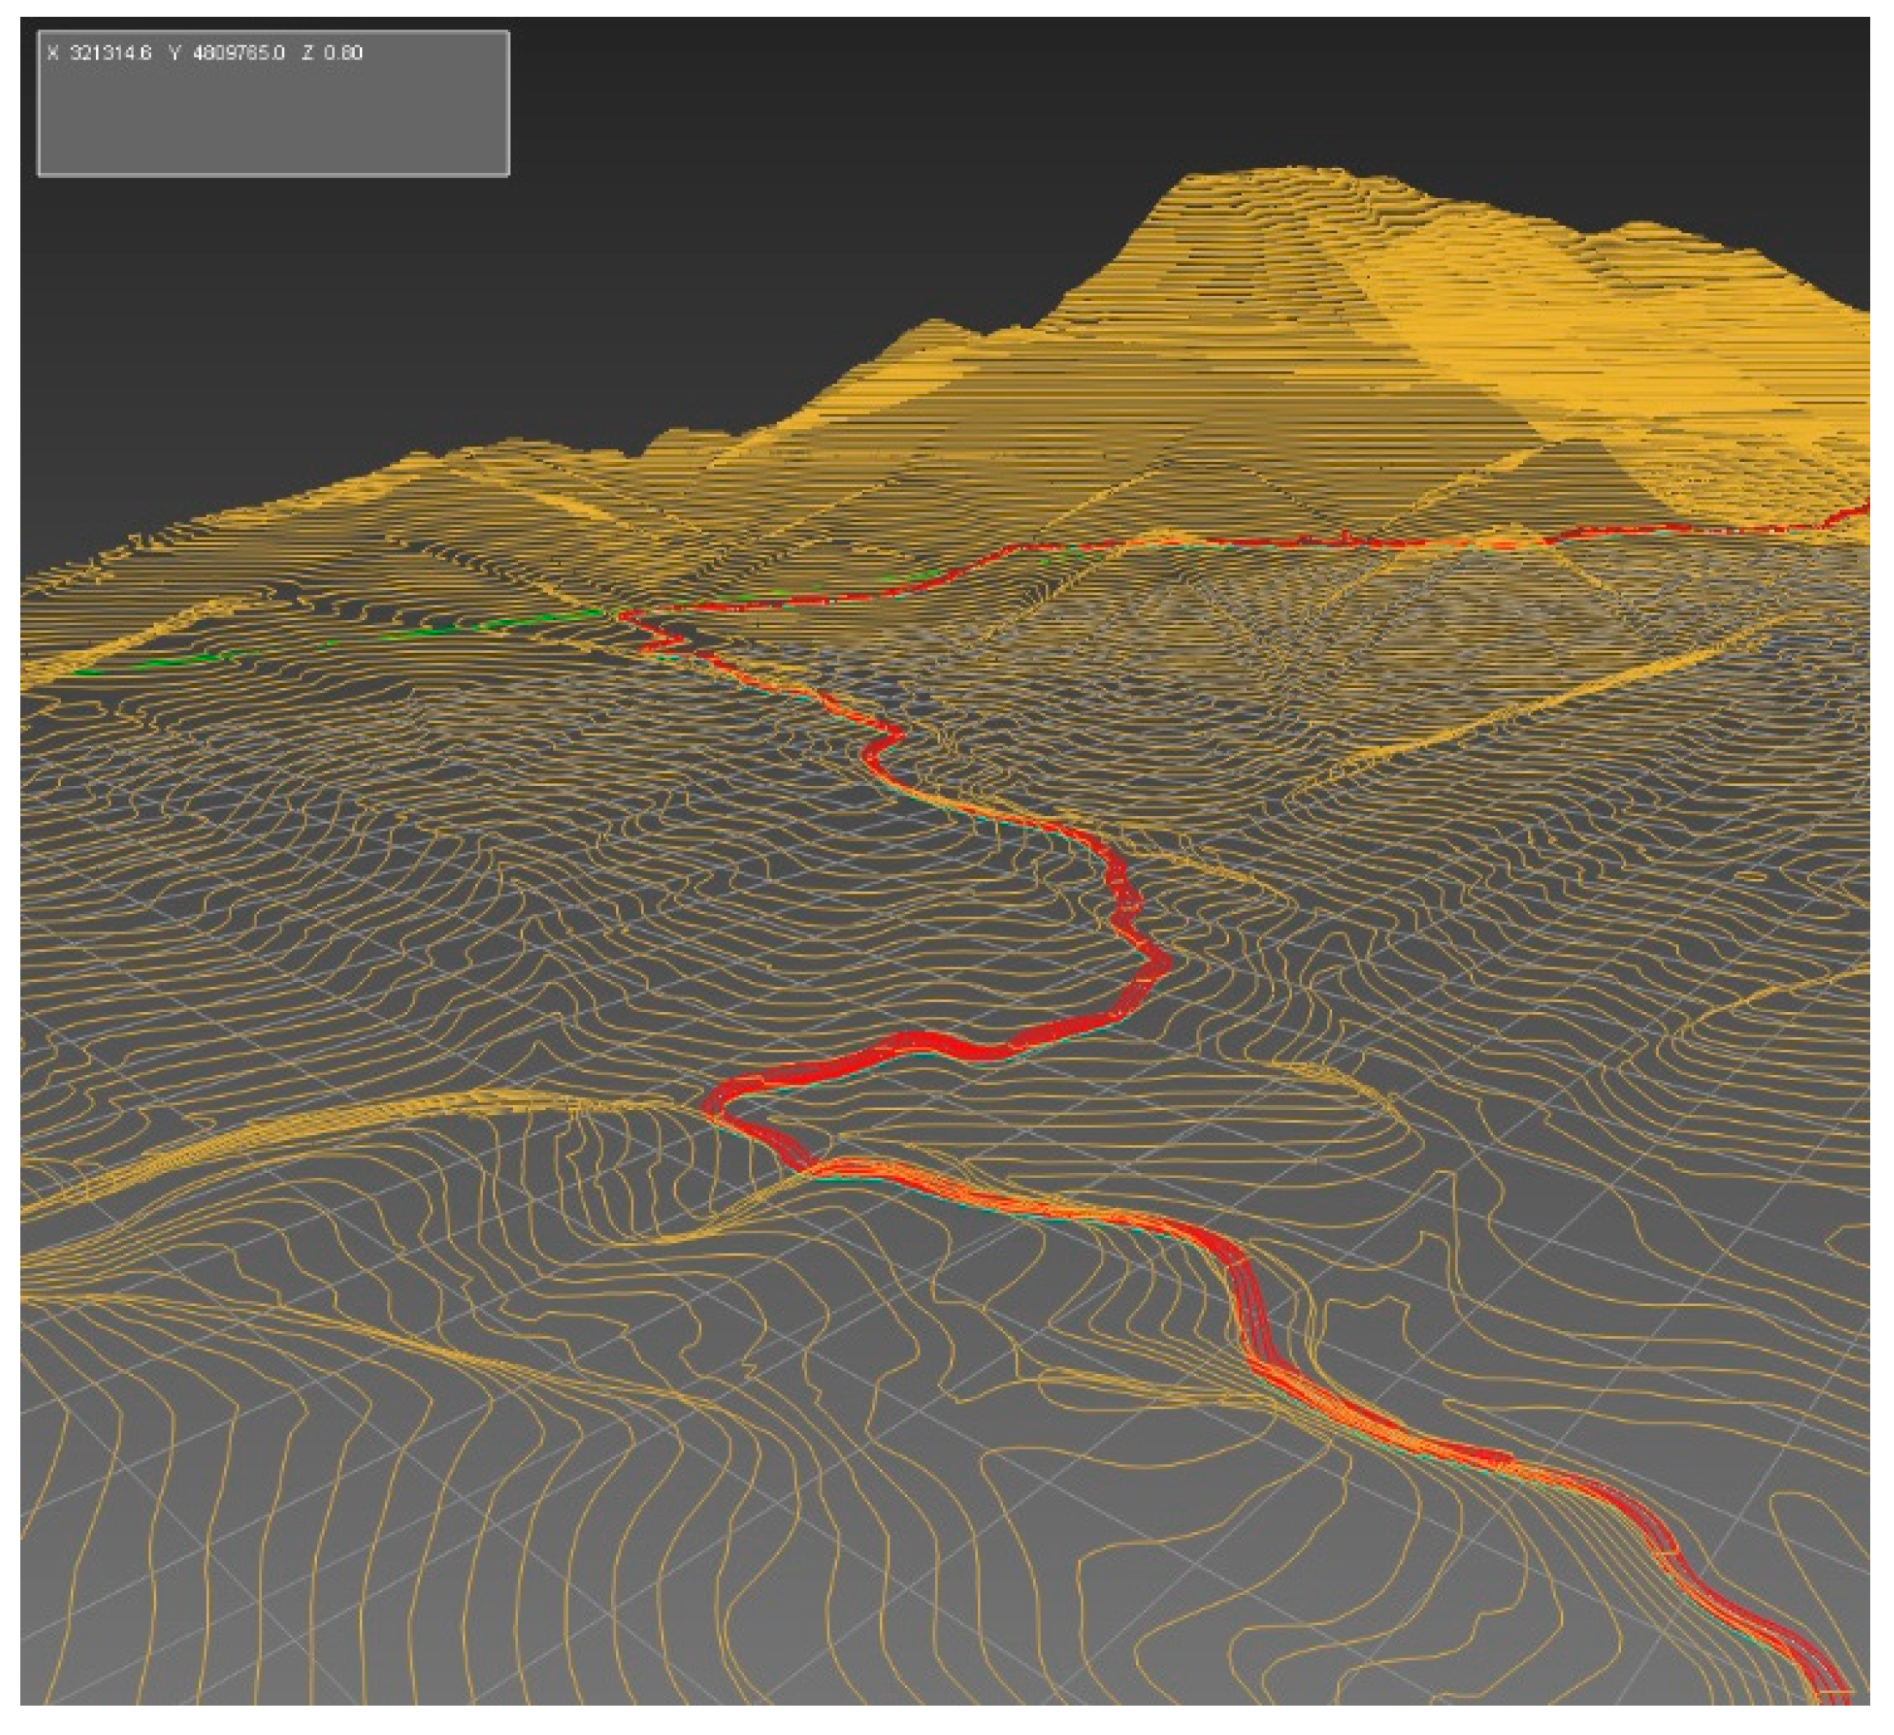Click the red channel's rightmost meander bend

[x=1162, y=963]
